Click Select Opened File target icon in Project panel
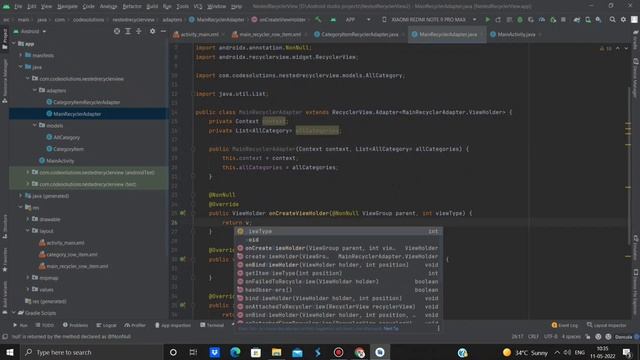 (x=117, y=31)
